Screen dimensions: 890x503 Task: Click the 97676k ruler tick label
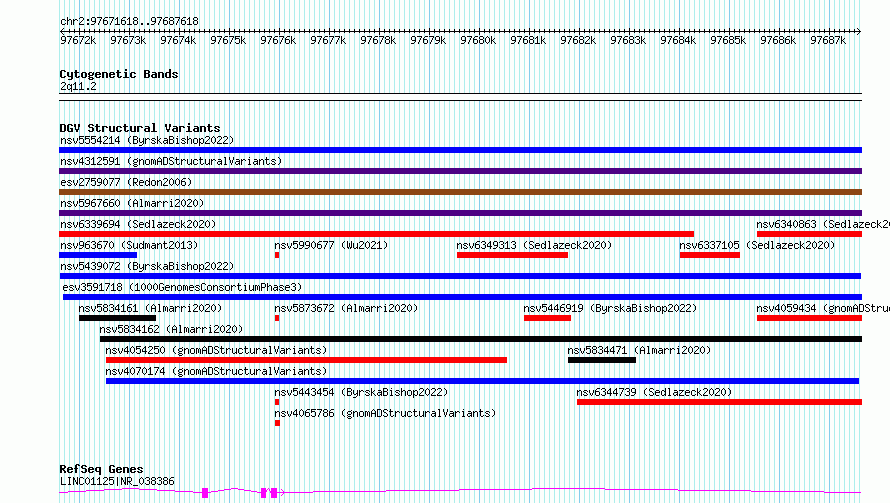click(x=278, y=40)
